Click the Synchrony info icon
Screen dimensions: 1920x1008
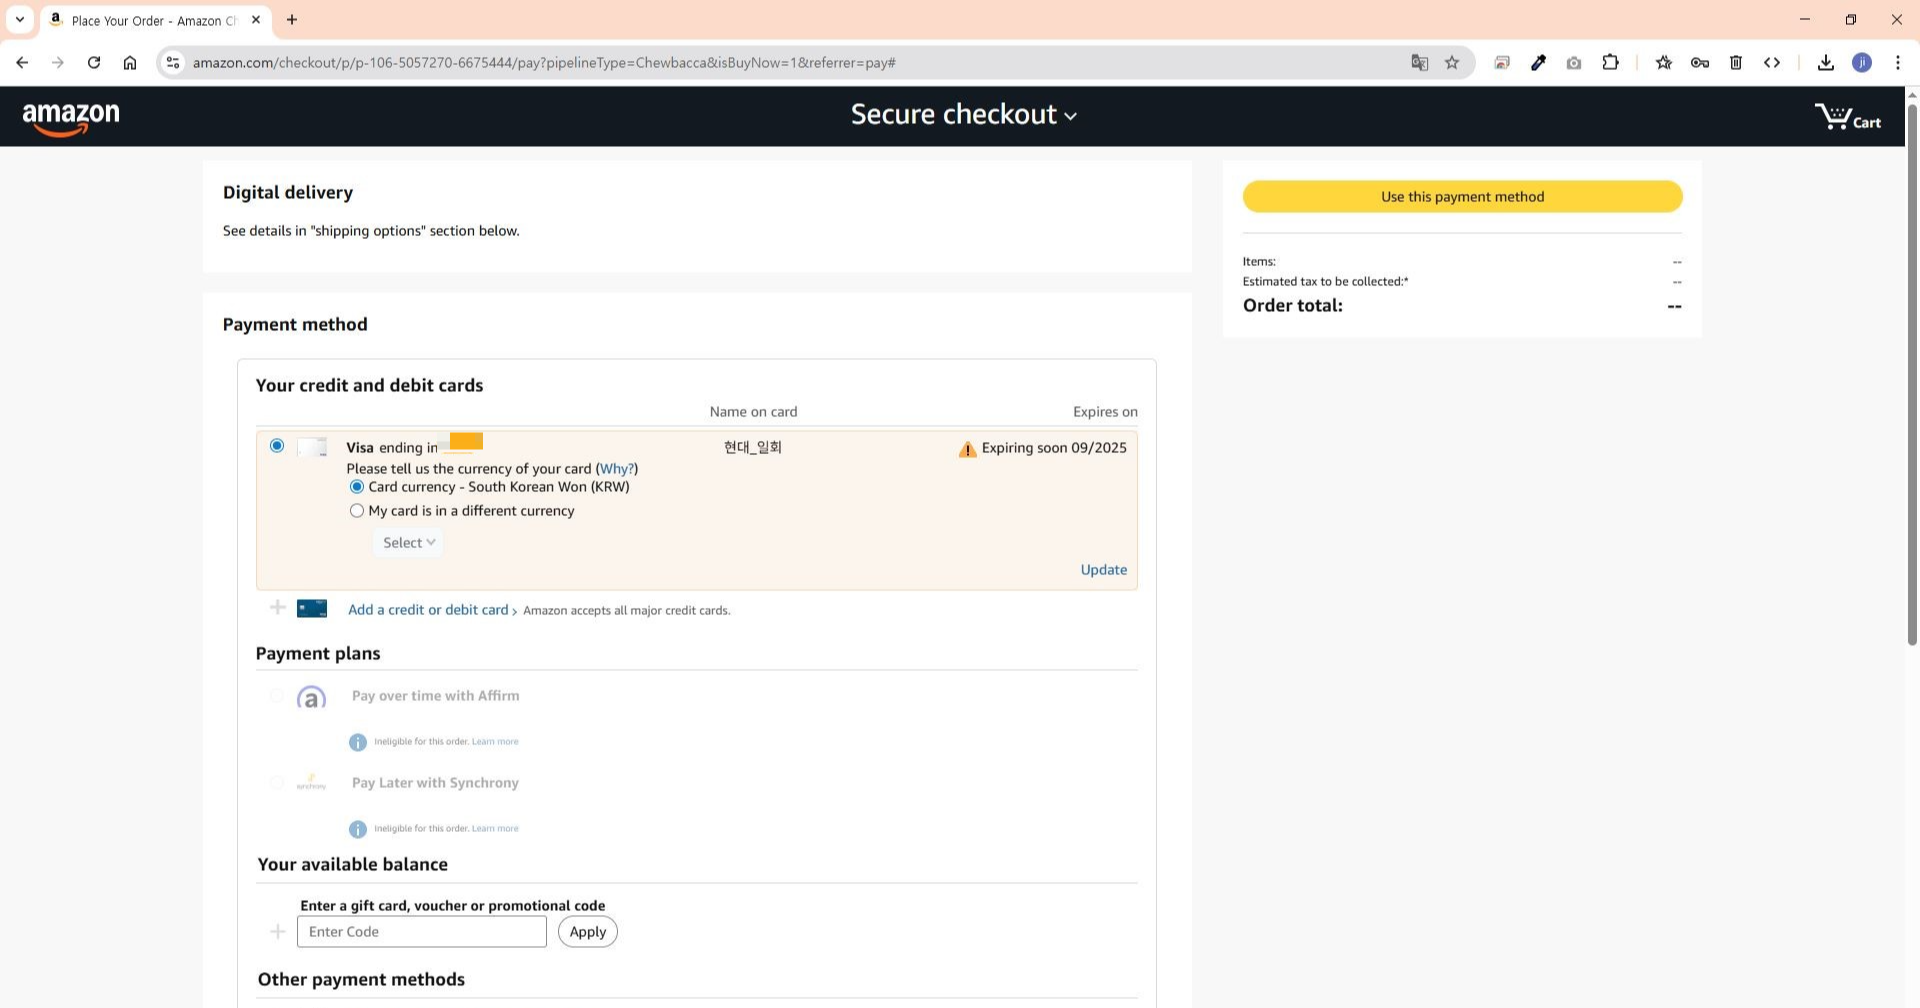click(x=357, y=829)
